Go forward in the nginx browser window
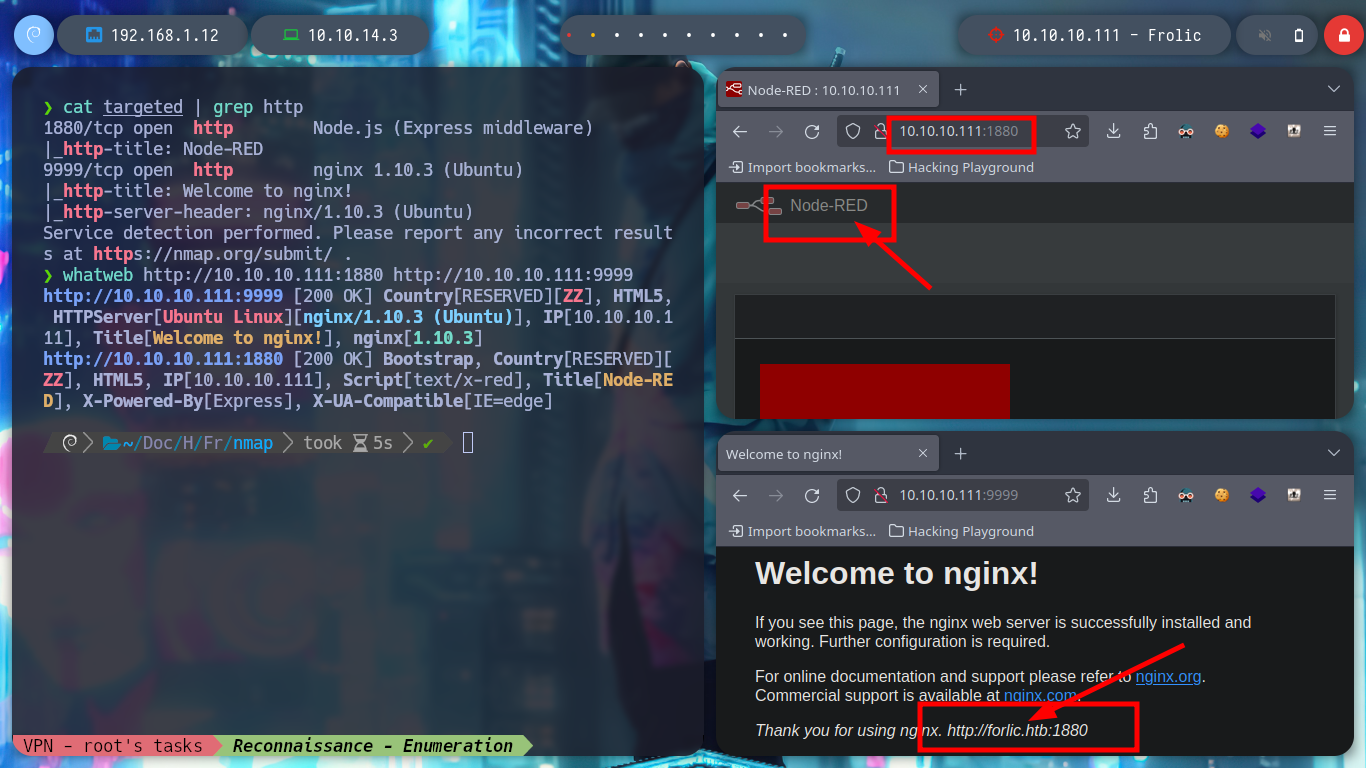Screen dimensions: 1366x768 pos(776,495)
